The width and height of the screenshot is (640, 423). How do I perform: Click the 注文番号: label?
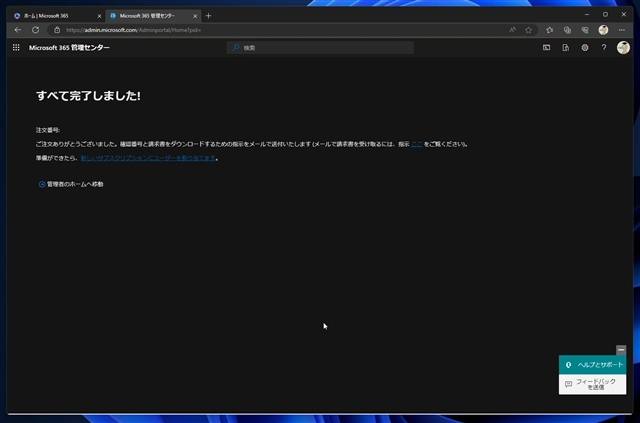48,130
